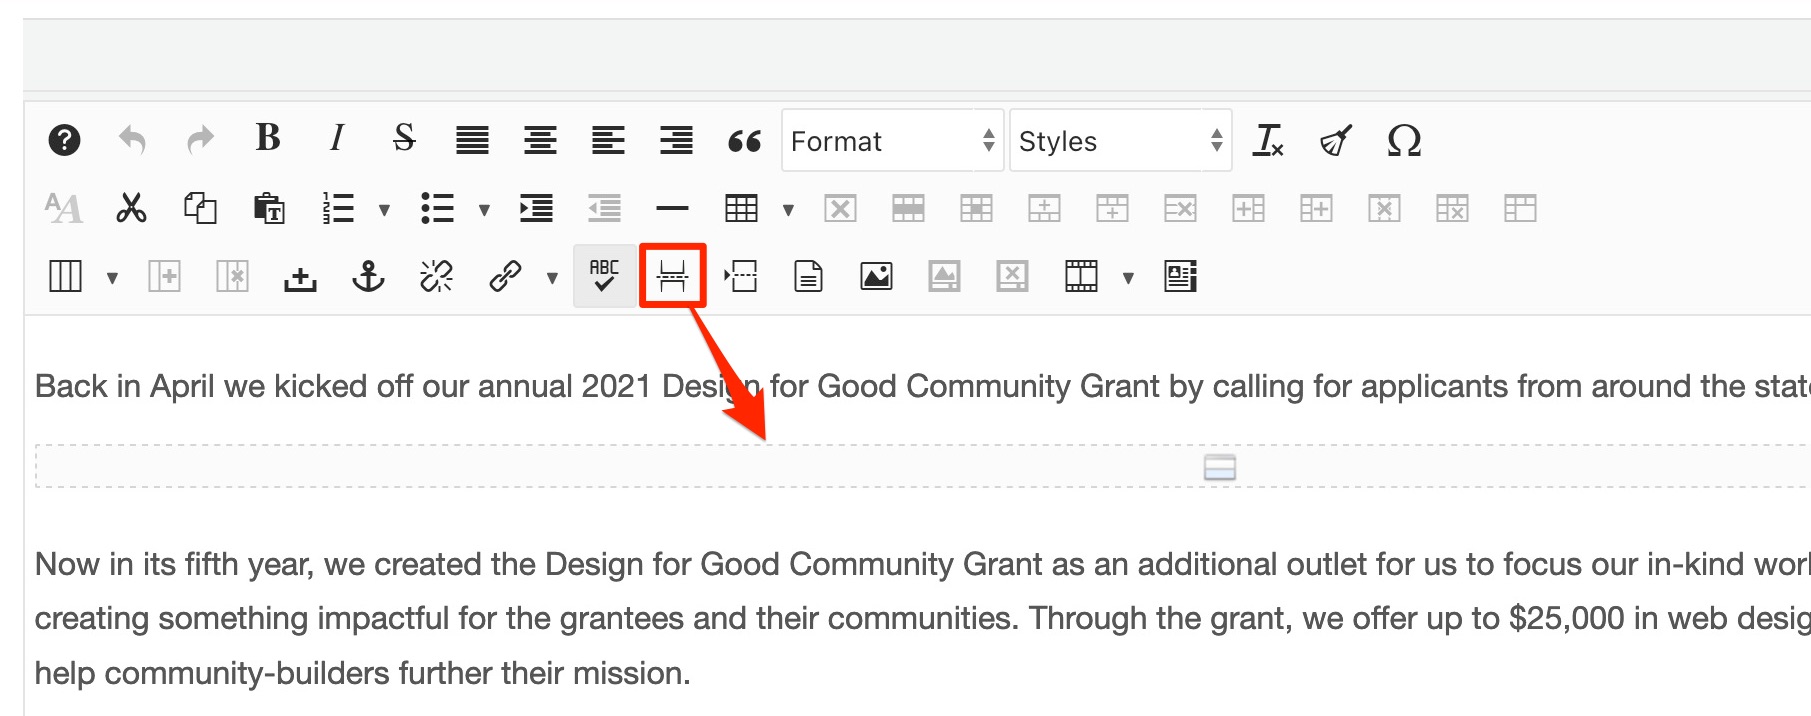Select the page break placeholder in content
Screen dimensions: 1811x716
tap(1219, 467)
